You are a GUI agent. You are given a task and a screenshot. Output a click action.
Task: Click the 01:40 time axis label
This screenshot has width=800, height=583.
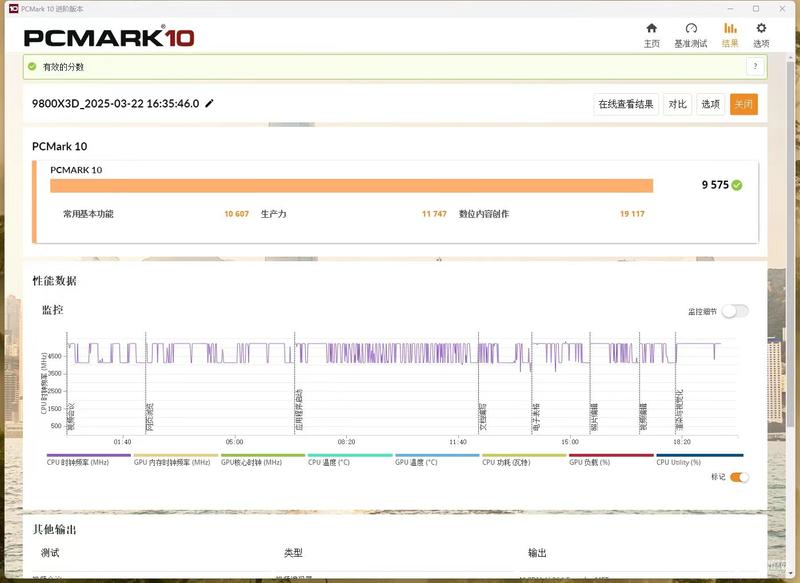pyautogui.click(x=122, y=442)
